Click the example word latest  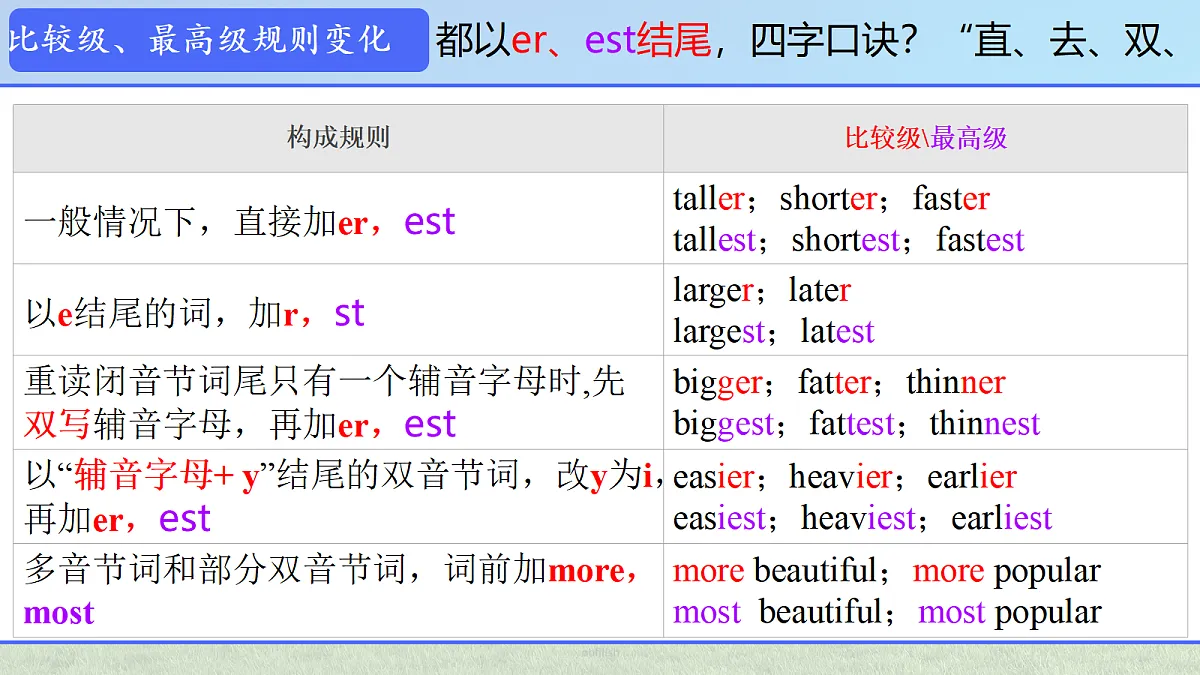click(x=838, y=332)
